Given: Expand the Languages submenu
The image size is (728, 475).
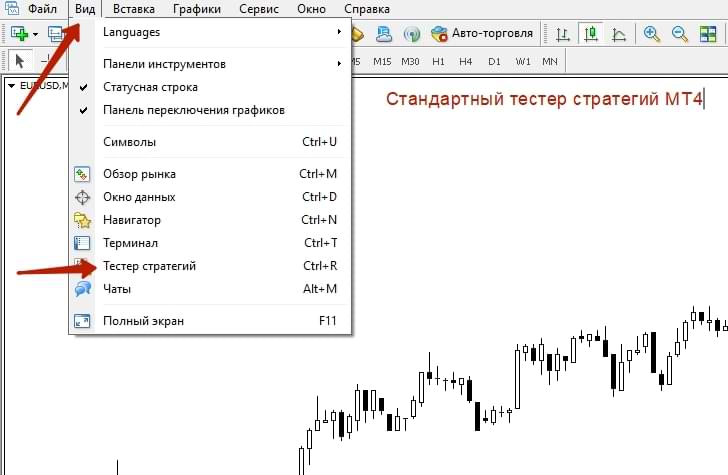Looking at the screenshot, I should (x=210, y=32).
